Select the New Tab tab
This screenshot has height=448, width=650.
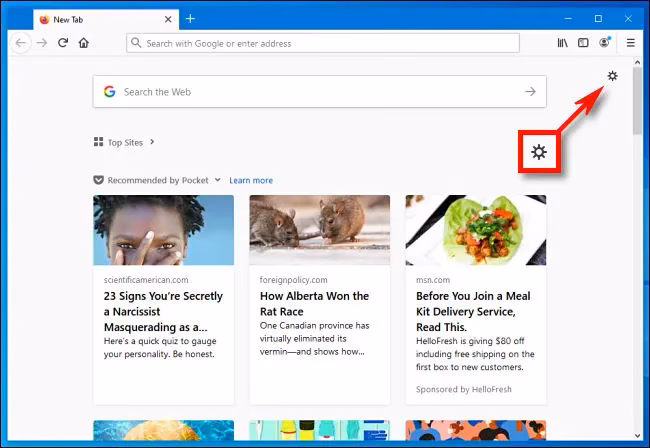pyautogui.click(x=106, y=19)
